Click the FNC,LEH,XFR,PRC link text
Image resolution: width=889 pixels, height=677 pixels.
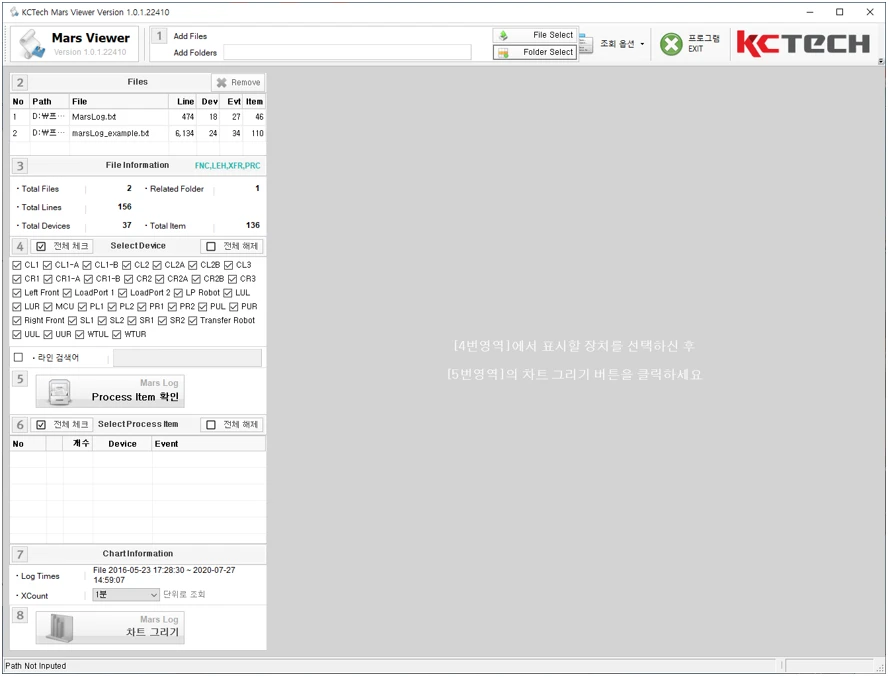(227, 166)
